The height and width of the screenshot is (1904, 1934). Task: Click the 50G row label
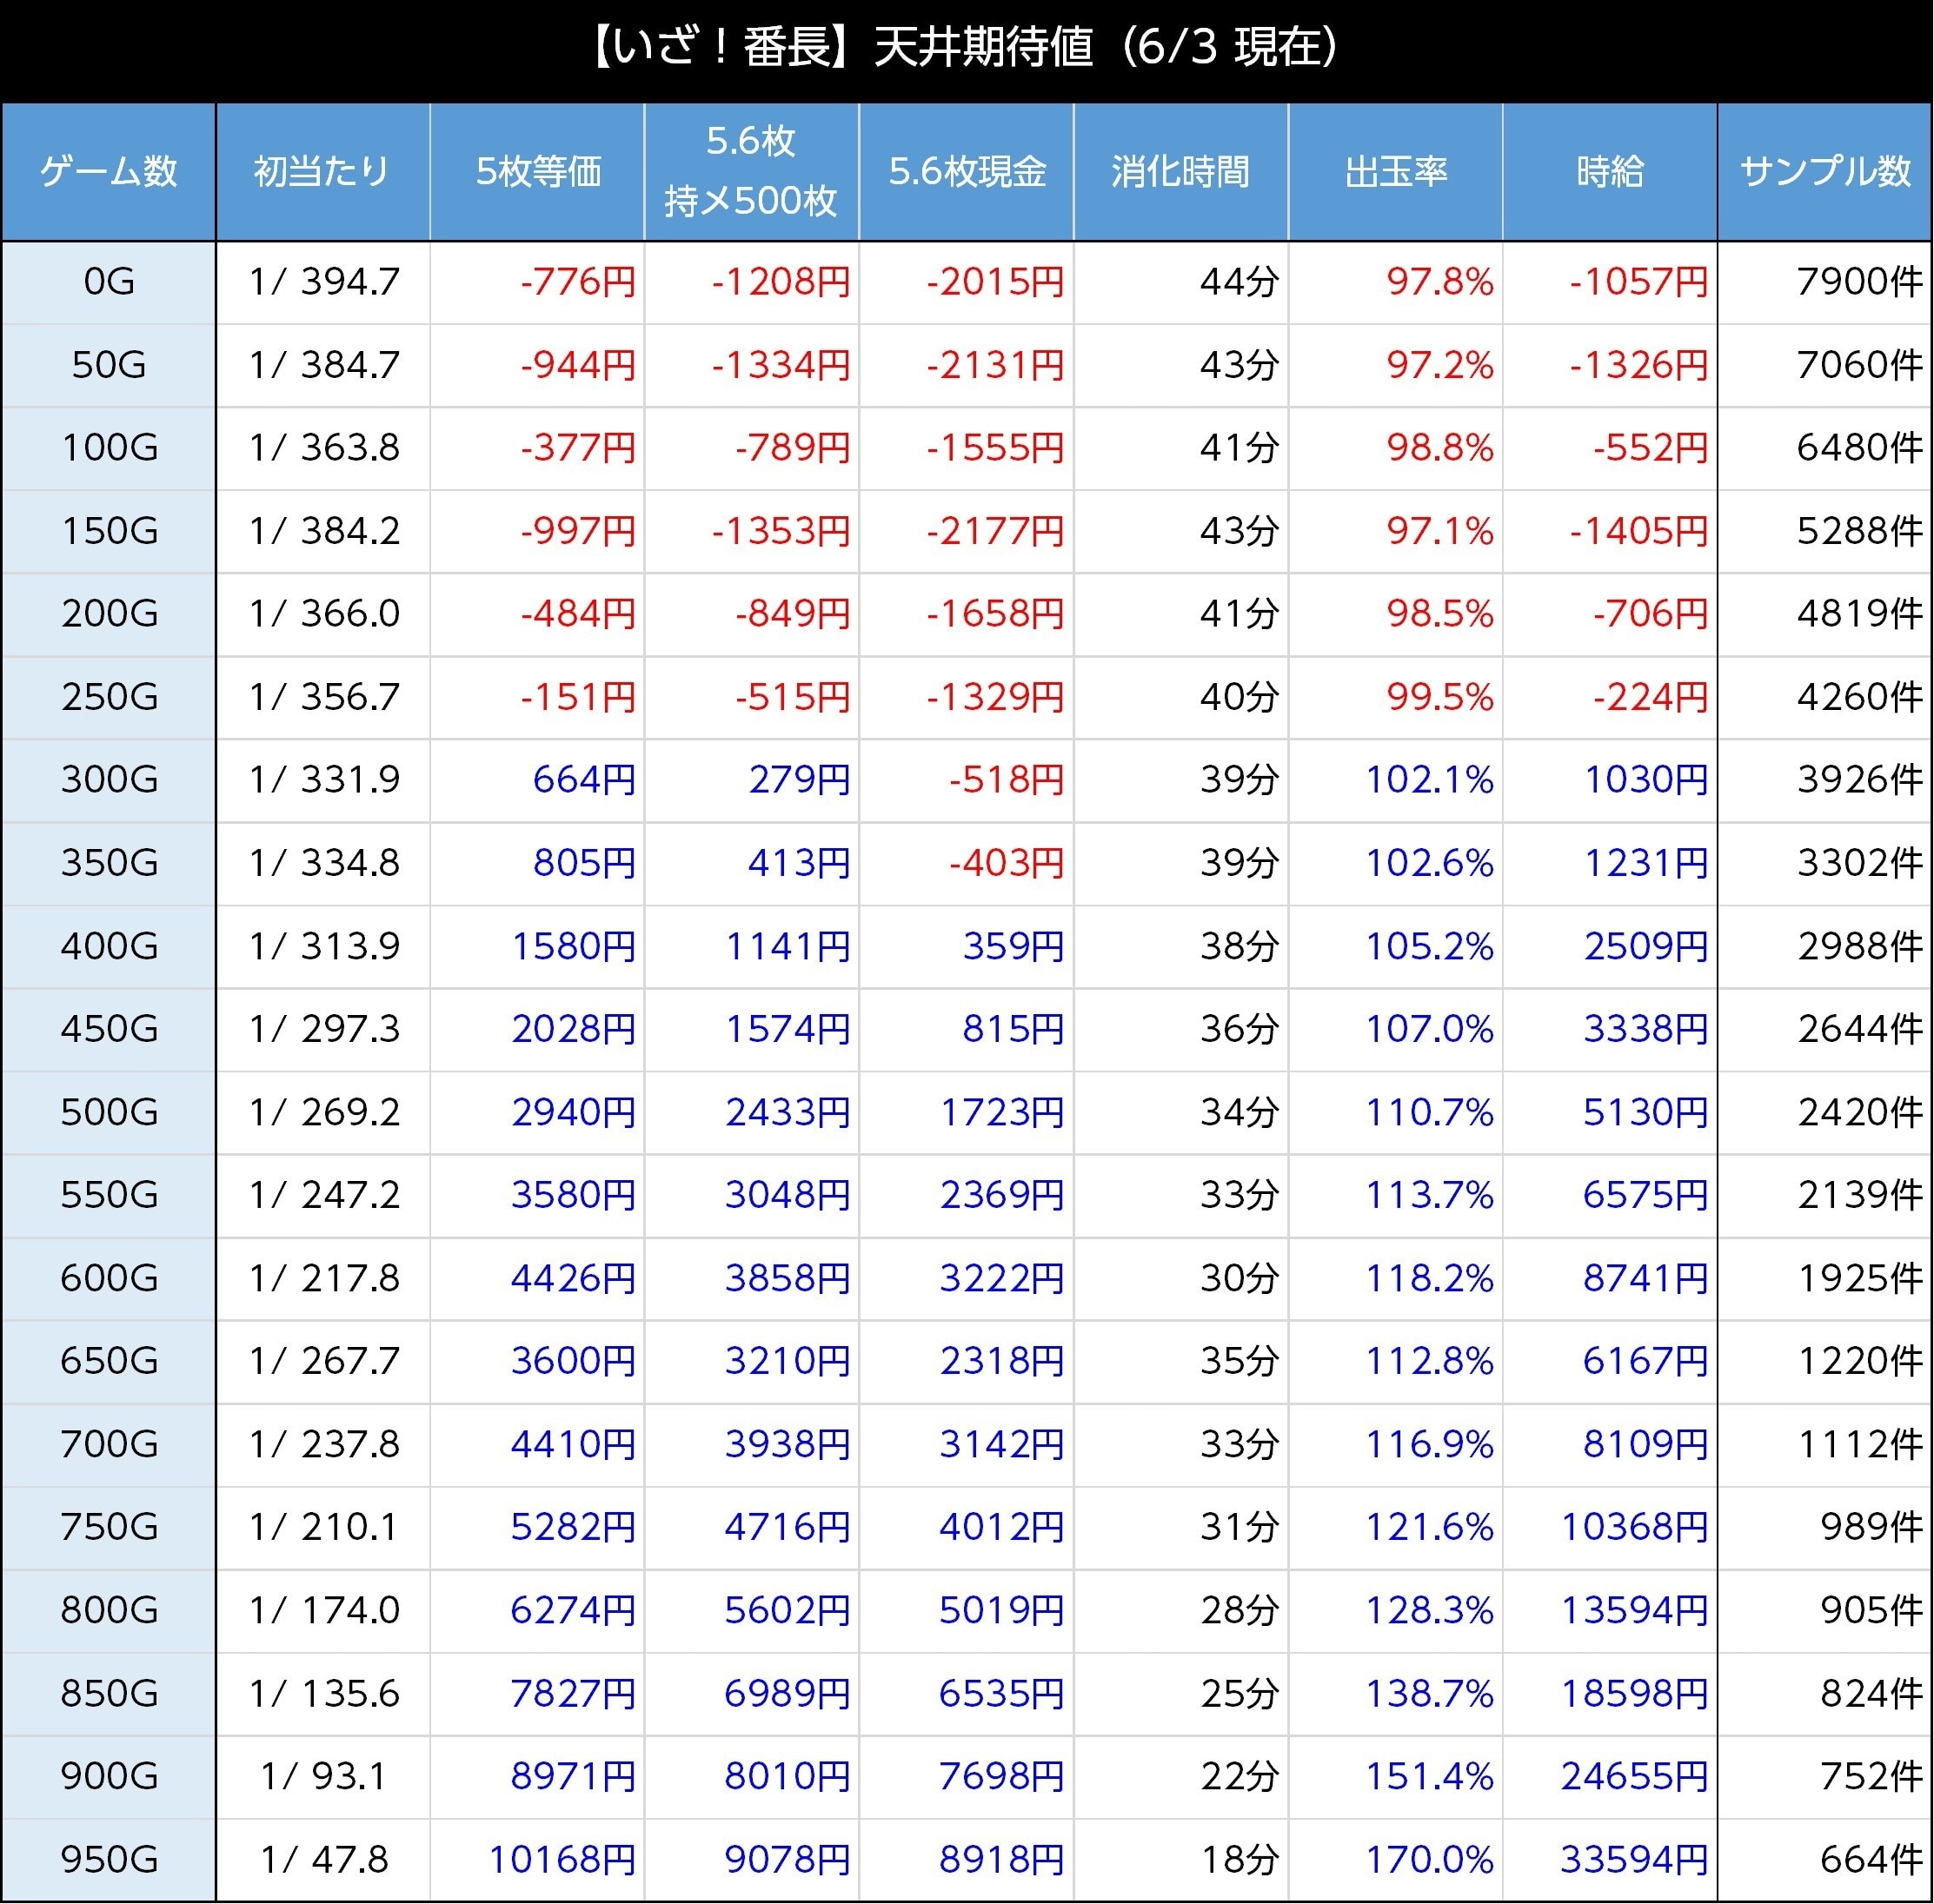pos(108,365)
